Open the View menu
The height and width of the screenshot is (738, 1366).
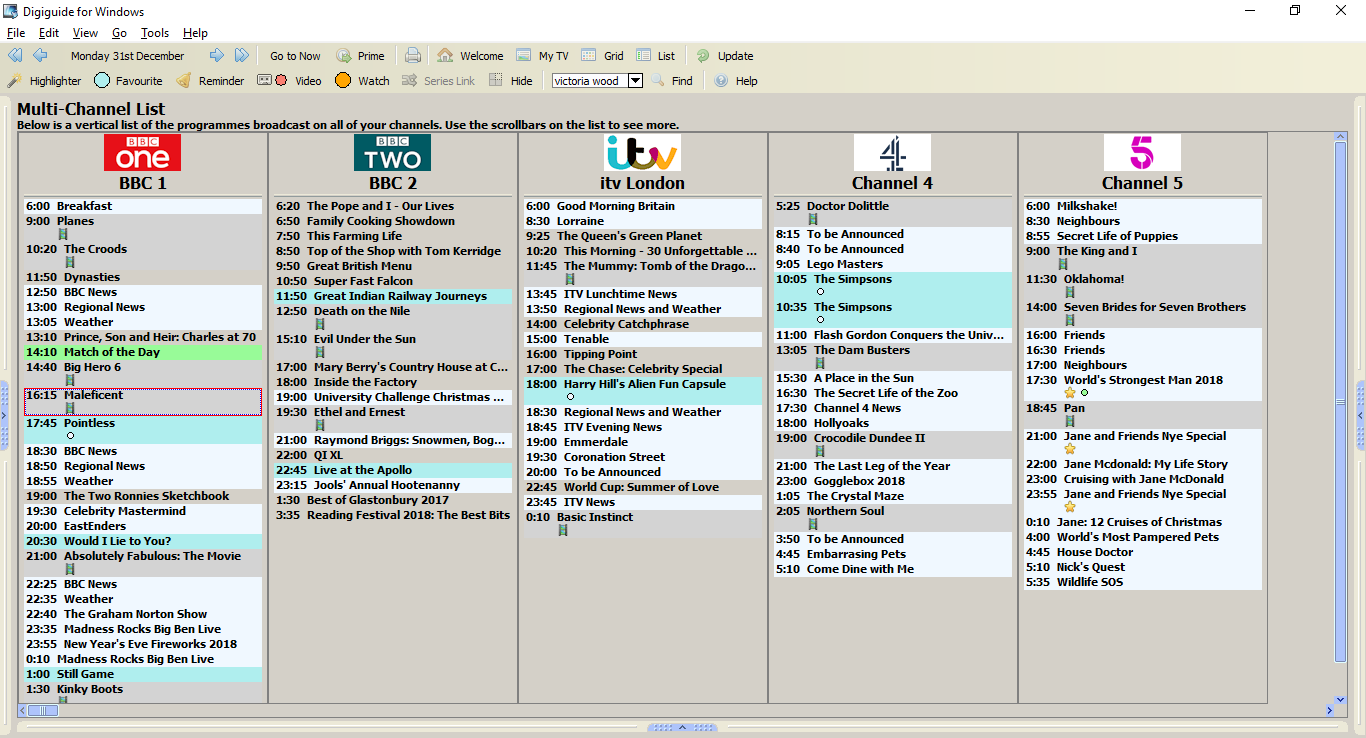click(86, 33)
